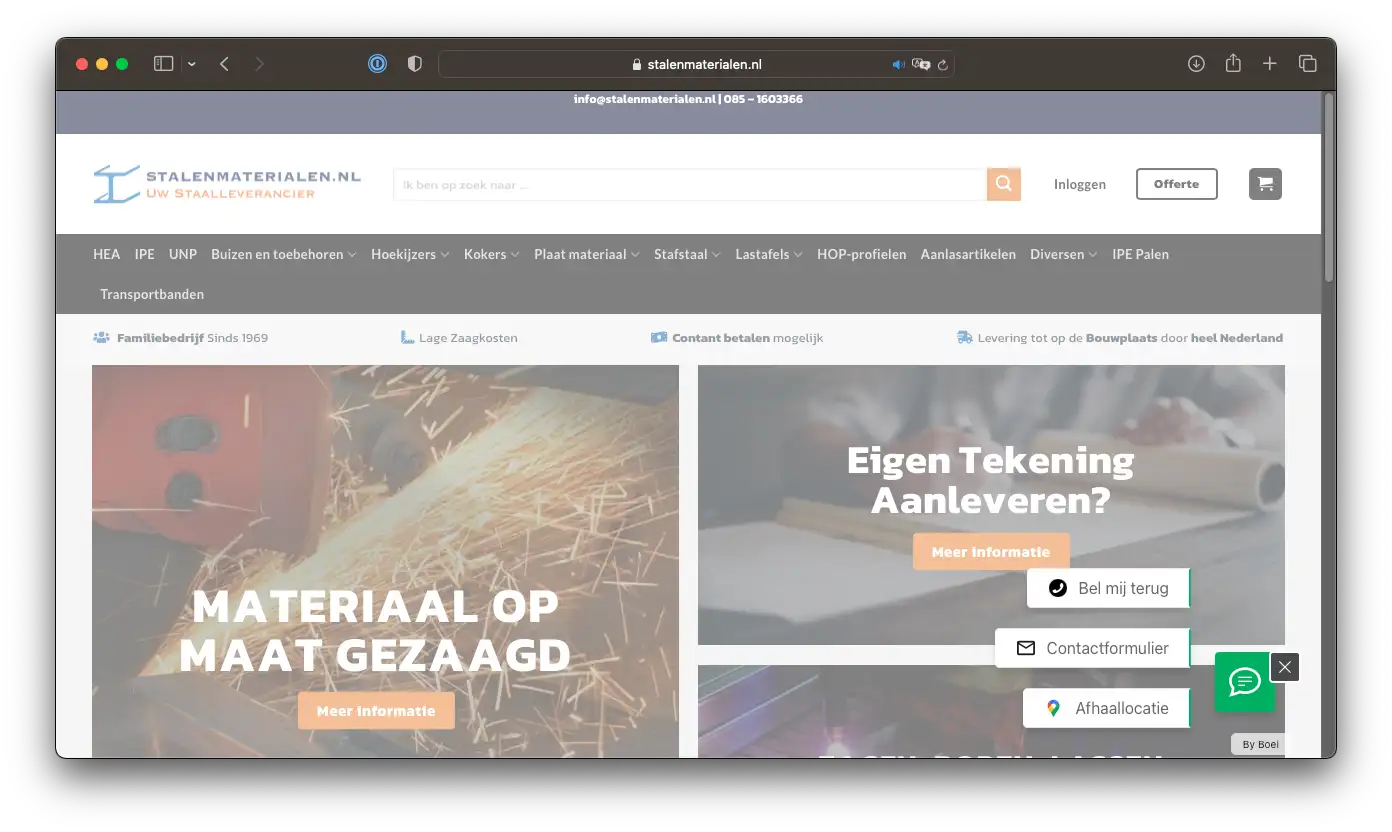Click the delivery truck icon

tap(965, 338)
